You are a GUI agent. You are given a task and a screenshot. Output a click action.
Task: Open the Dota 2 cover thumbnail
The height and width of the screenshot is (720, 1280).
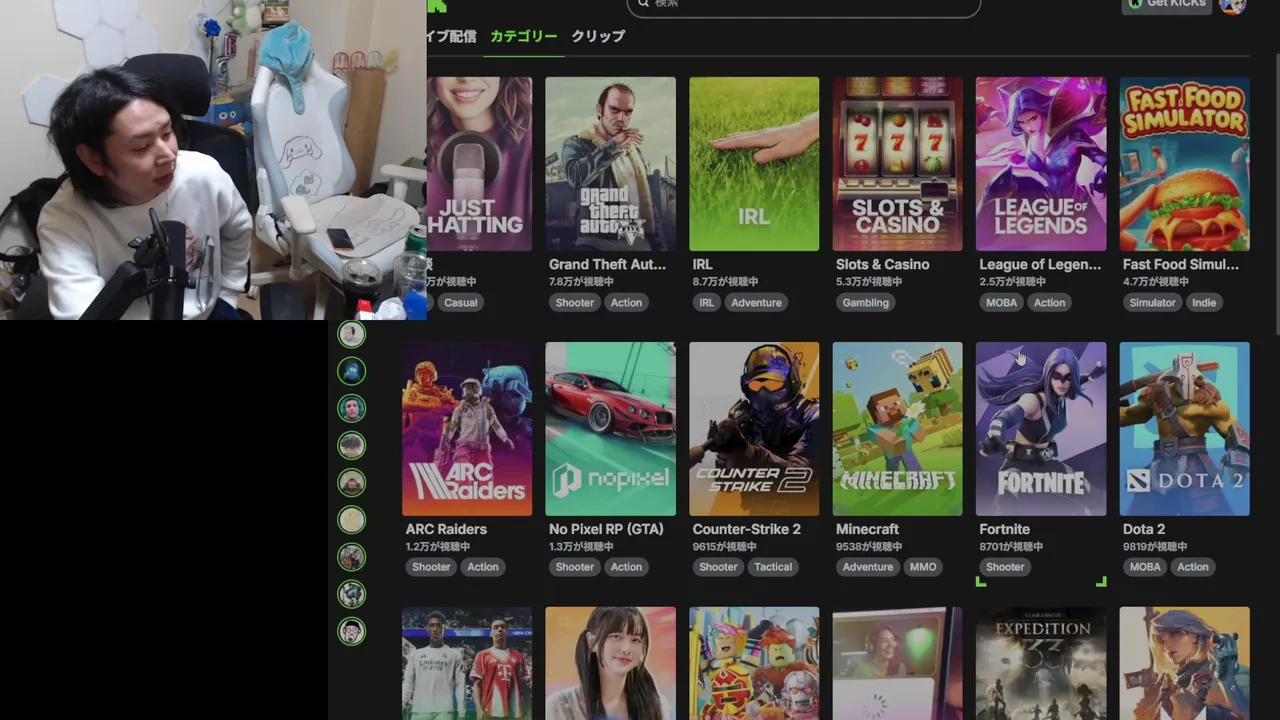1185,429
